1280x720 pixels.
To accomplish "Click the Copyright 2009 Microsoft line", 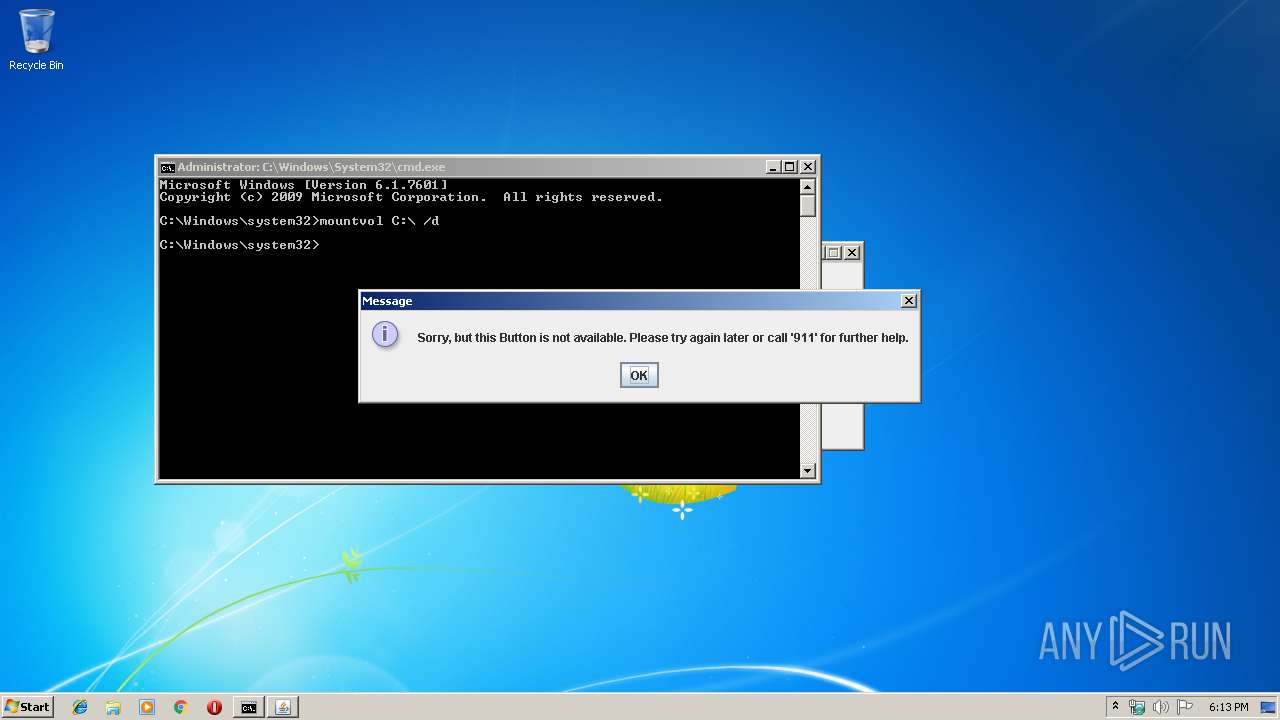I will (411, 197).
